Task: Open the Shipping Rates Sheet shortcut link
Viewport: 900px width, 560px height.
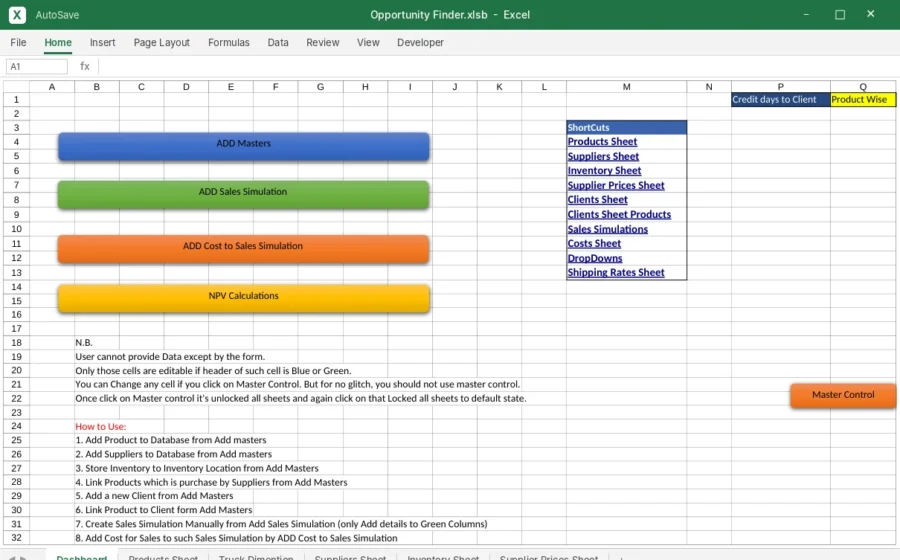Action: 616,273
